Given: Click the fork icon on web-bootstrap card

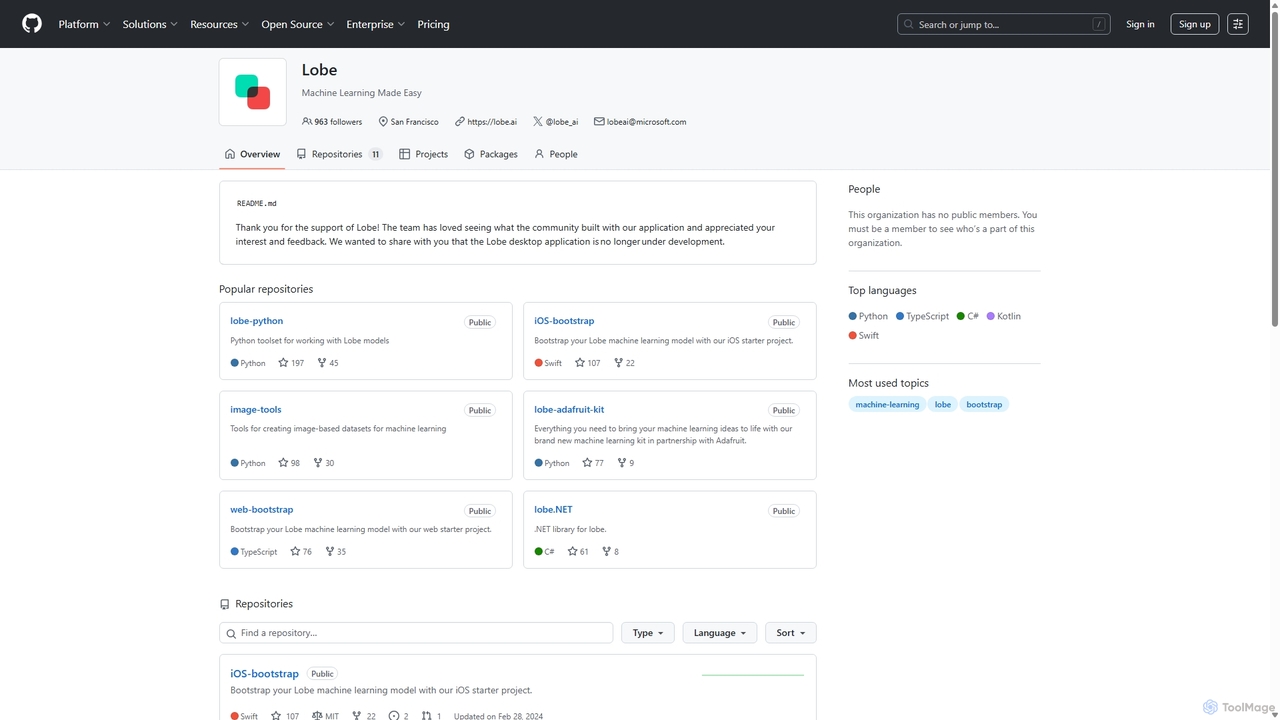Looking at the screenshot, I should [330, 551].
